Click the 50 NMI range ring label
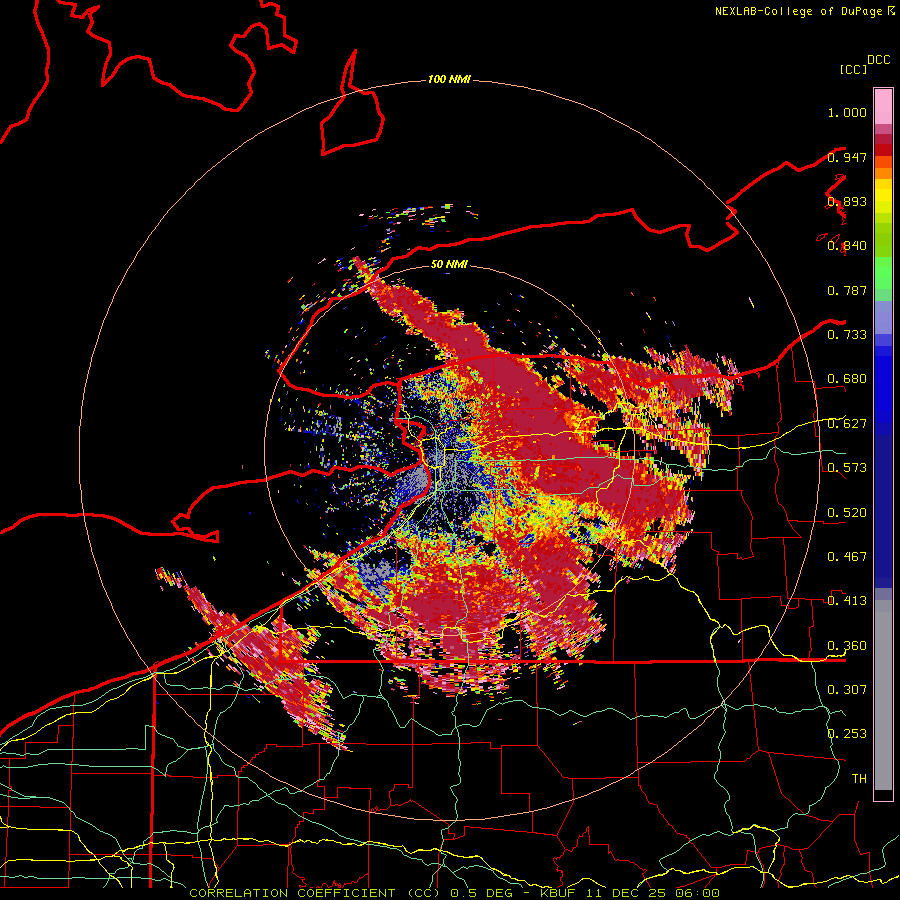Viewport: 900px width, 900px height. click(x=449, y=264)
